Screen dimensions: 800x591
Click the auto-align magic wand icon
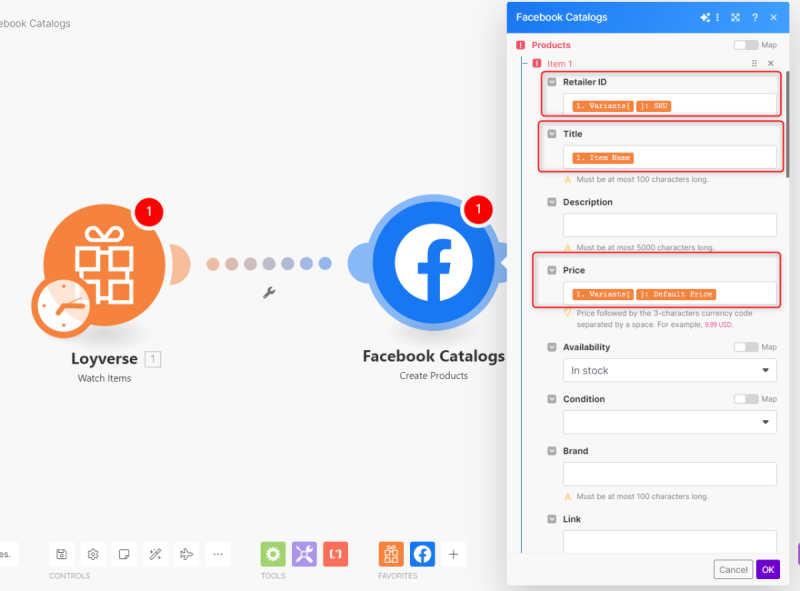[x=155, y=554]
